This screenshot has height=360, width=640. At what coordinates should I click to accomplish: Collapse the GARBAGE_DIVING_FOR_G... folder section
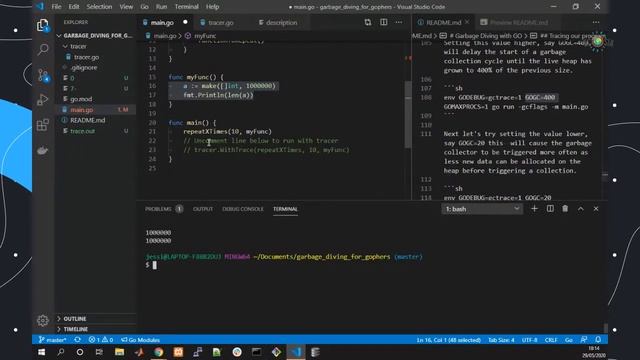point(96,36)
